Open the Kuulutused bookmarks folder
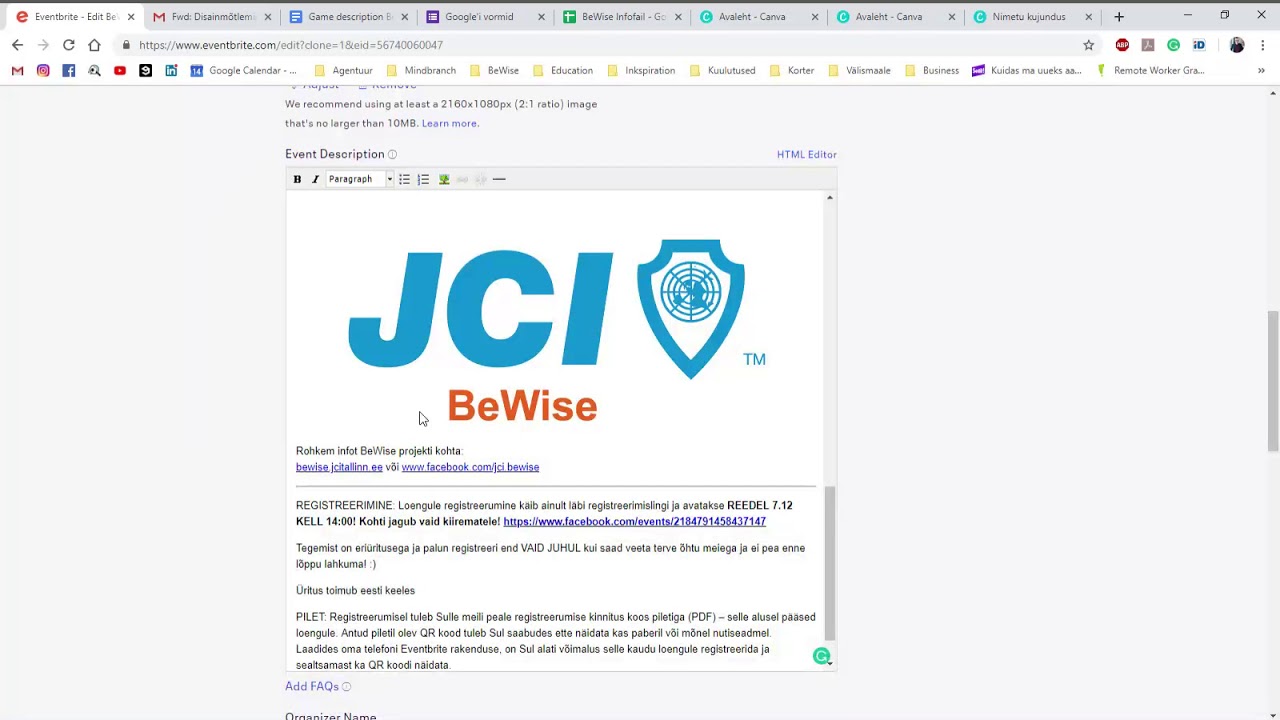 (722, 71)
